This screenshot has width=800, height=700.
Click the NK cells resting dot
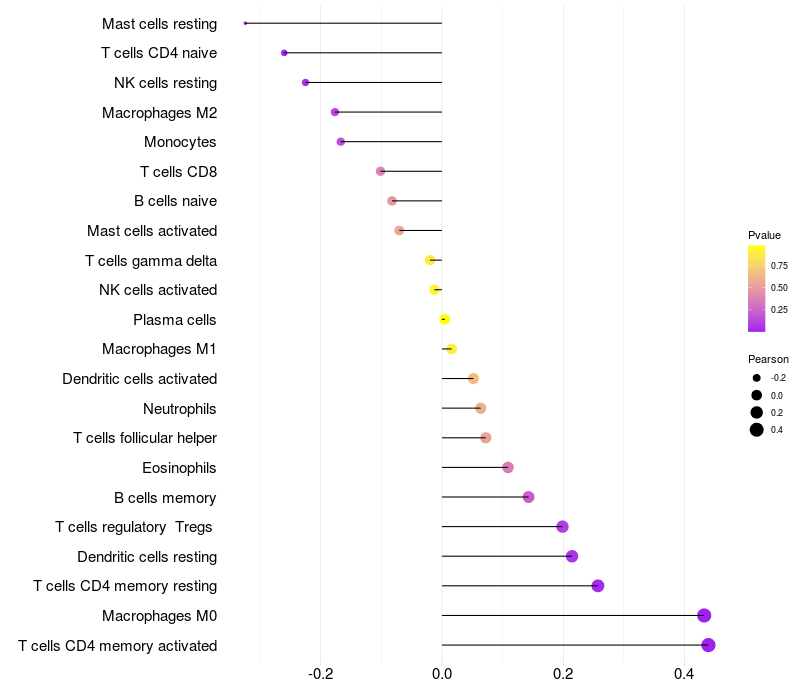click(306, 83)
